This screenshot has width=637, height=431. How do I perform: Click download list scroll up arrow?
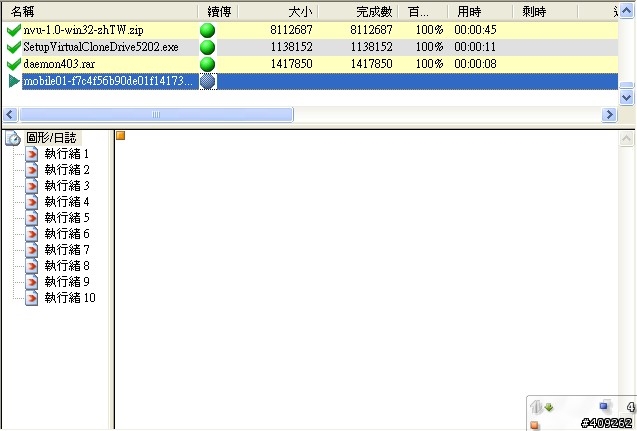click(x=626, y=11)
